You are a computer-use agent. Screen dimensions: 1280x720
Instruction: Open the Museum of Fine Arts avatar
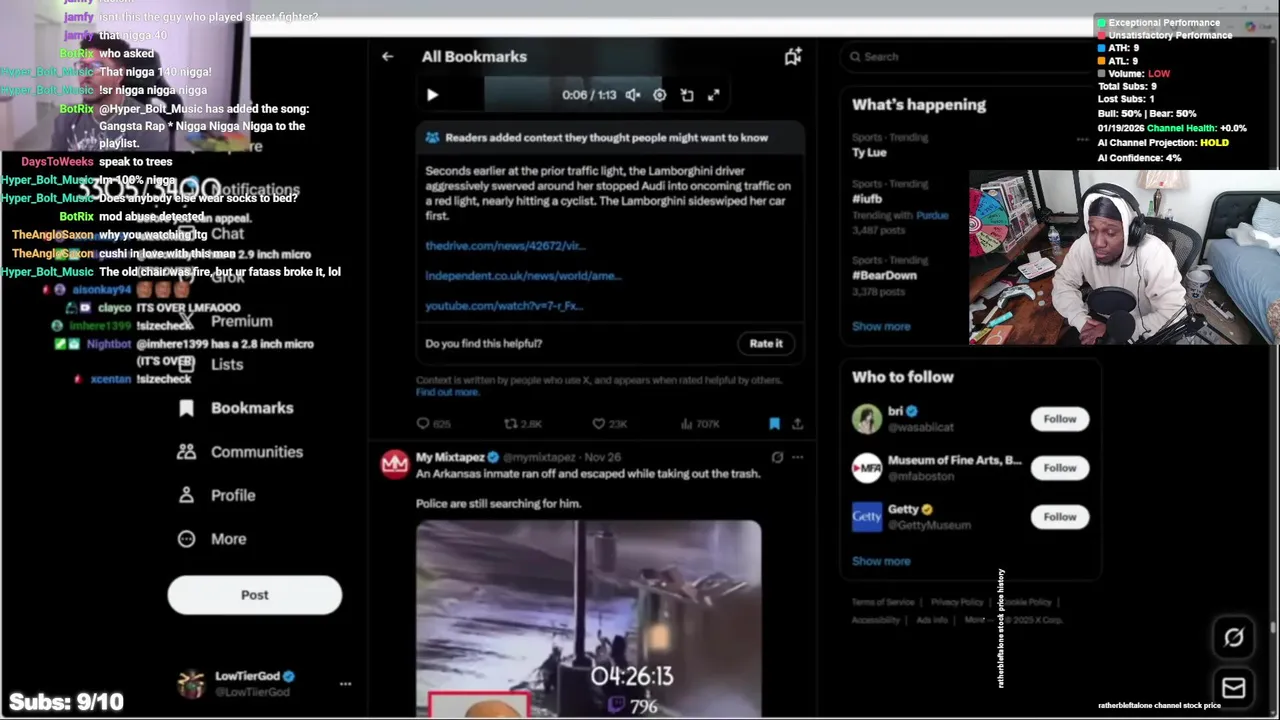pyautogui.click(x=867, y=468)
